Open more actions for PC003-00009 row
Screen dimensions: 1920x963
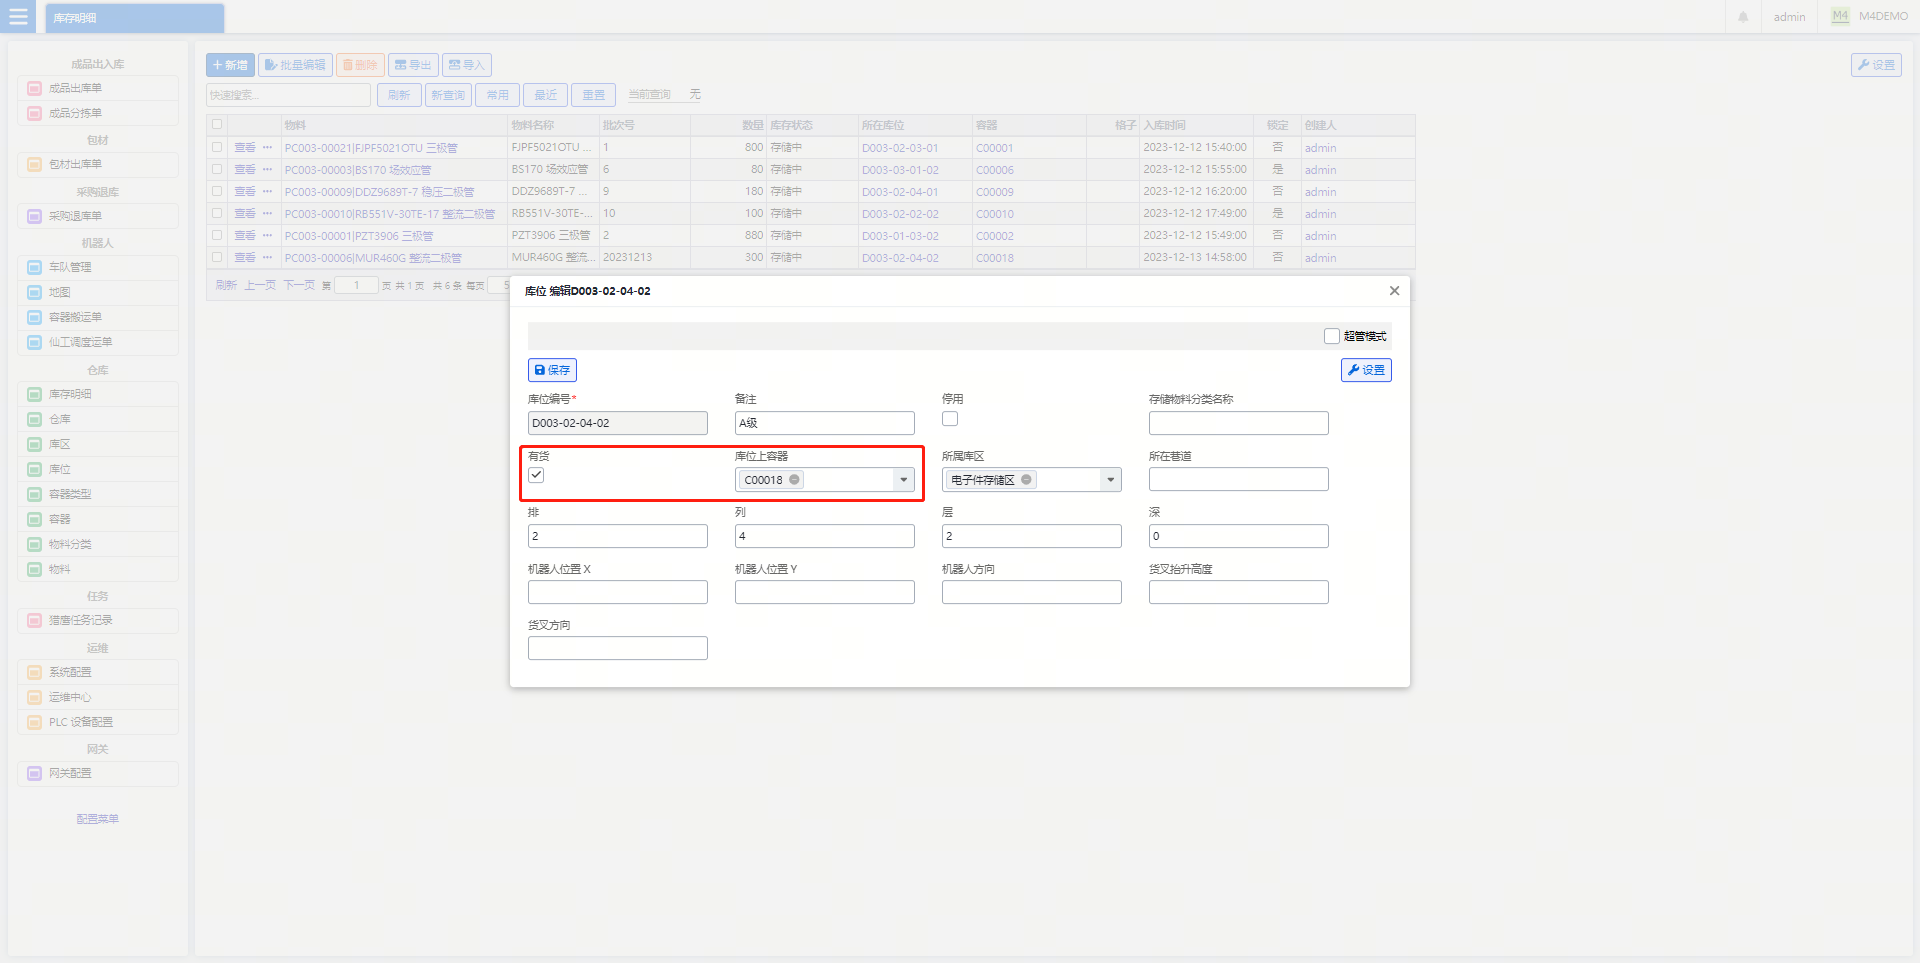click(267, 191)
